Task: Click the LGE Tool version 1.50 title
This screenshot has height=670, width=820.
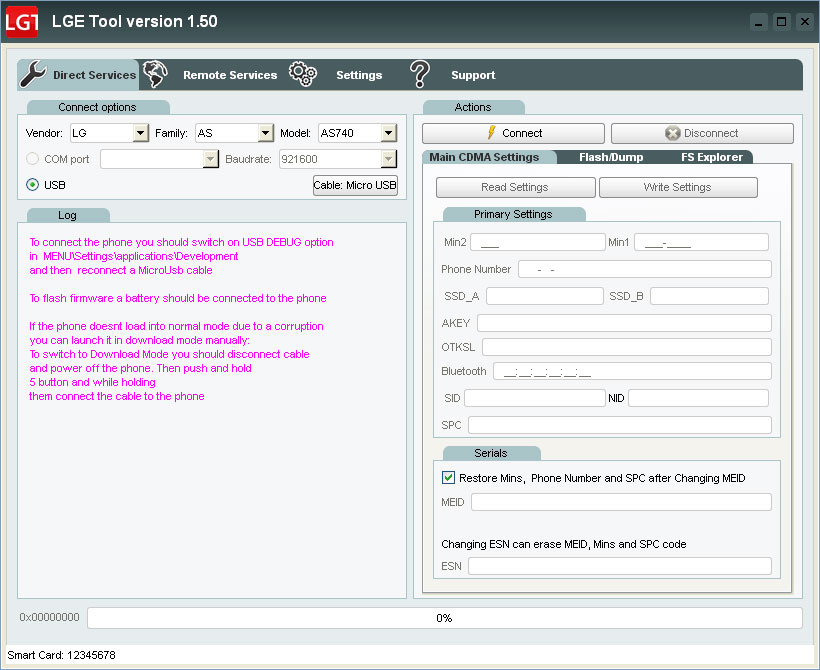Action: (134, 21)
